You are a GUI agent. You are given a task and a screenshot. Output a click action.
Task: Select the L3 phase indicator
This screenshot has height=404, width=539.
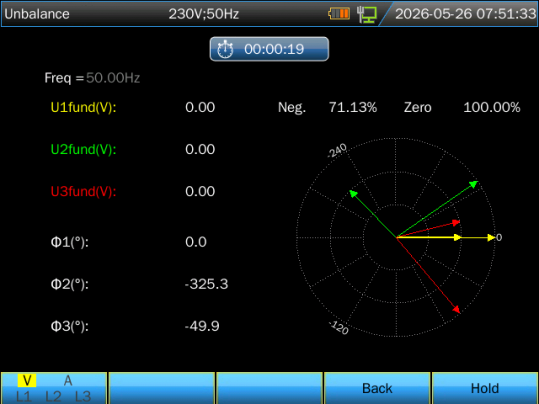[x=83, y=396]
